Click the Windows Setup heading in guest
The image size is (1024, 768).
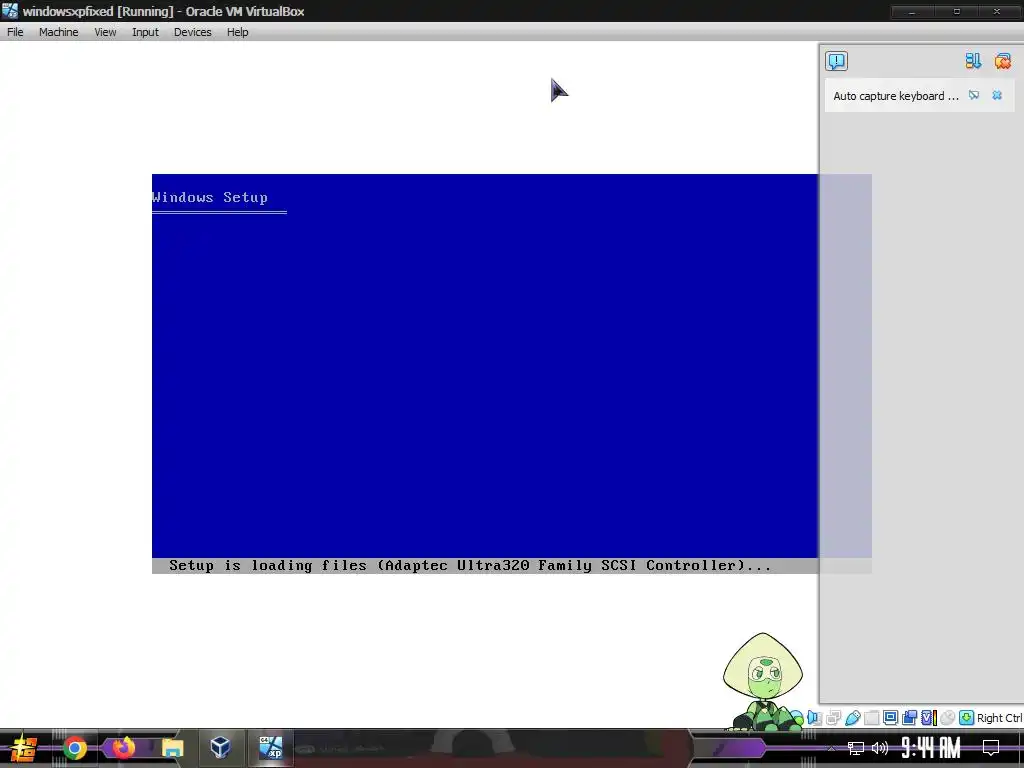(x=210, y=197)
